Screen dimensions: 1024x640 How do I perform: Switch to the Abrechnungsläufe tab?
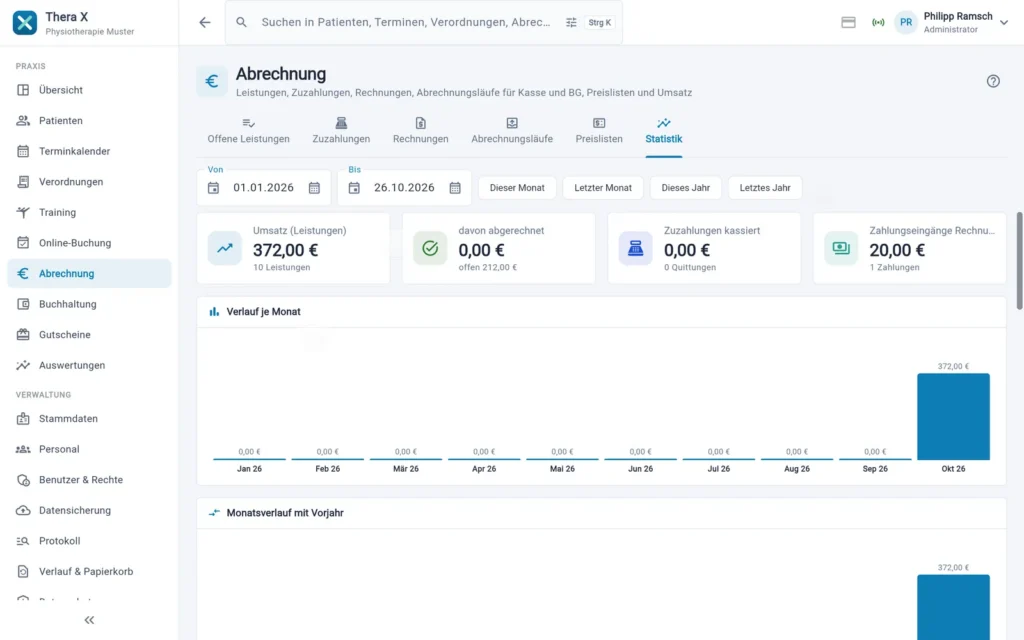pyautogui.click(x=512, y=131)
